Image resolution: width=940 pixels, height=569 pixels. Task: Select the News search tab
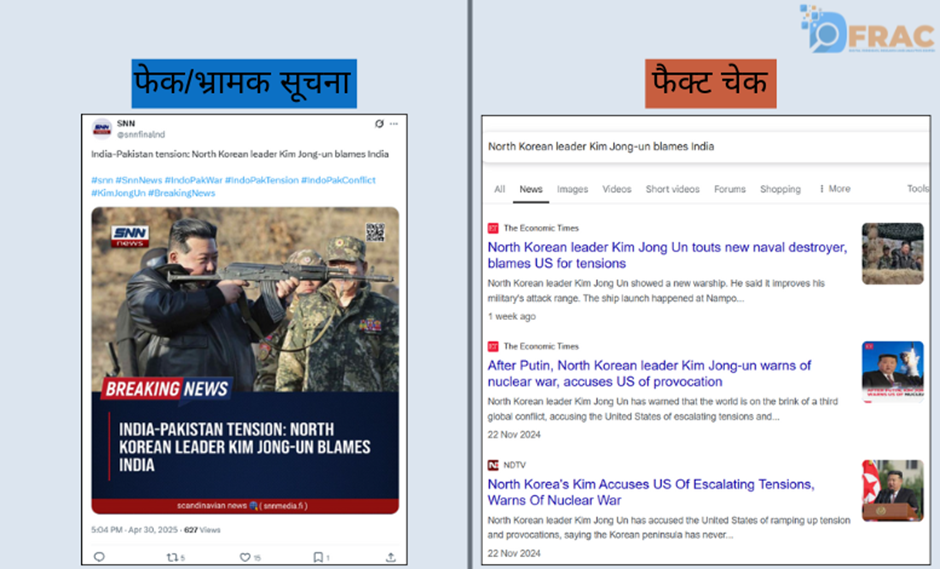coord(531,189)
